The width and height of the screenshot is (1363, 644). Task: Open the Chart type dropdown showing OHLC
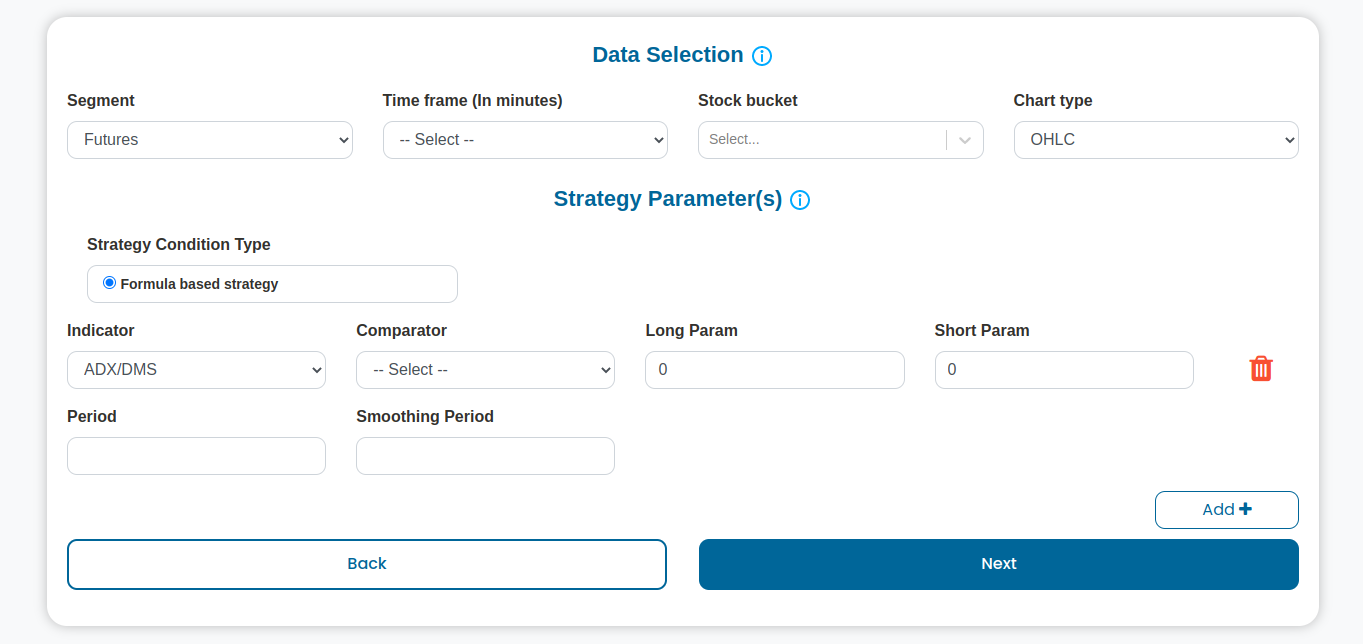(x=1156, y=140)
